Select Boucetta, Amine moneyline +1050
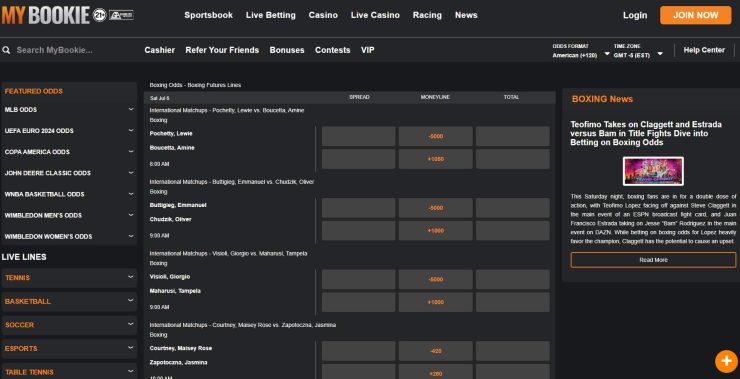 pyautogui.click(x=436, y=159)
